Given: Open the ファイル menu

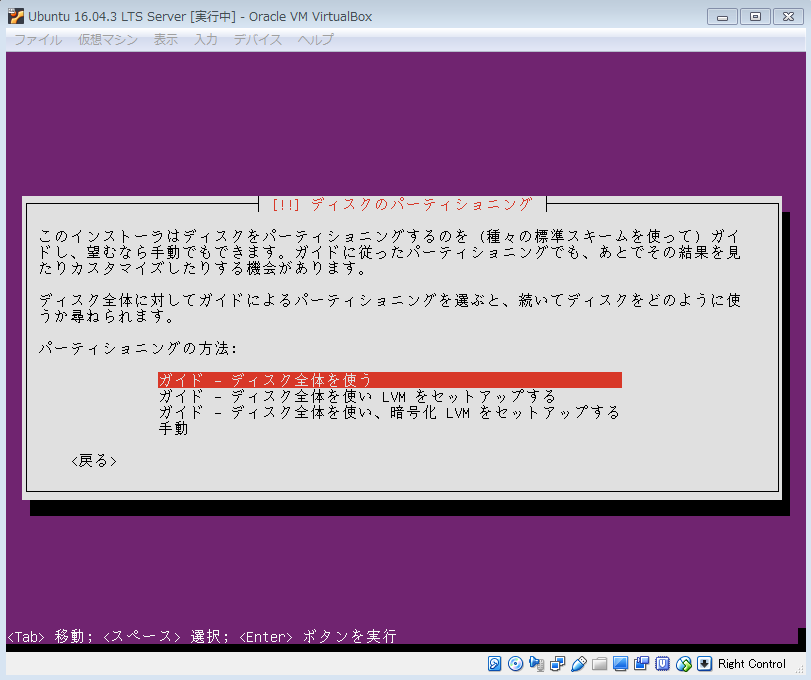Looking at the screenshot, I should tap(38, 40).
